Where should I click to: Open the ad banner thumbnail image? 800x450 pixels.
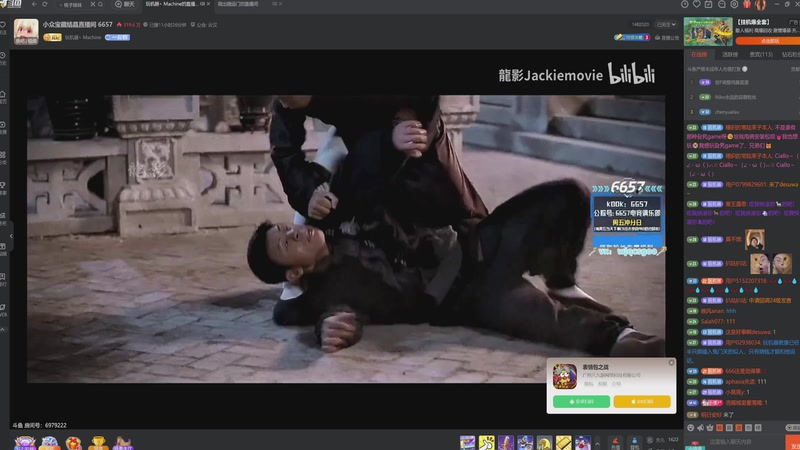pos(708,32)
